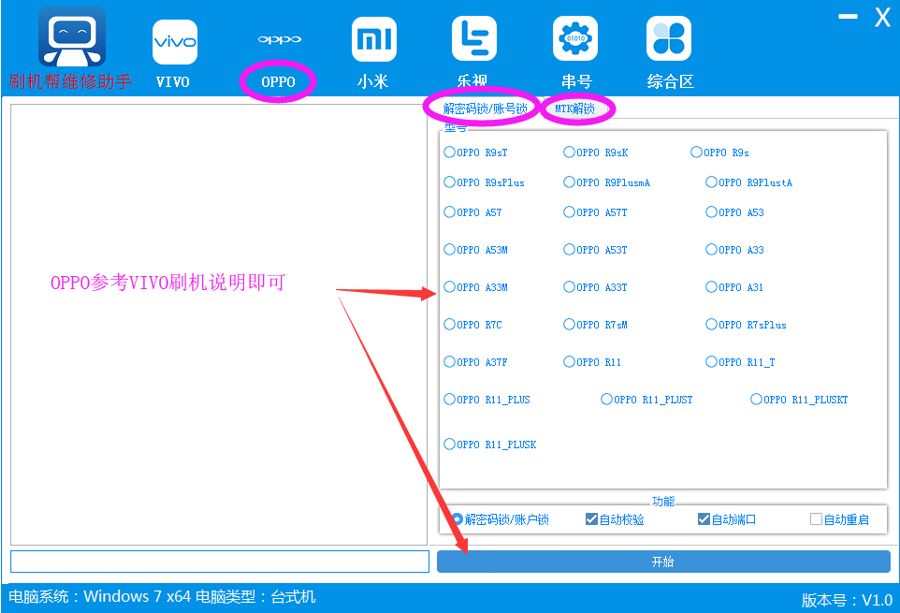Image resolution: width=900 pixels, height=613 pixels.
Task: Select OPPO A53T model
Action: [x=595, y=250]
